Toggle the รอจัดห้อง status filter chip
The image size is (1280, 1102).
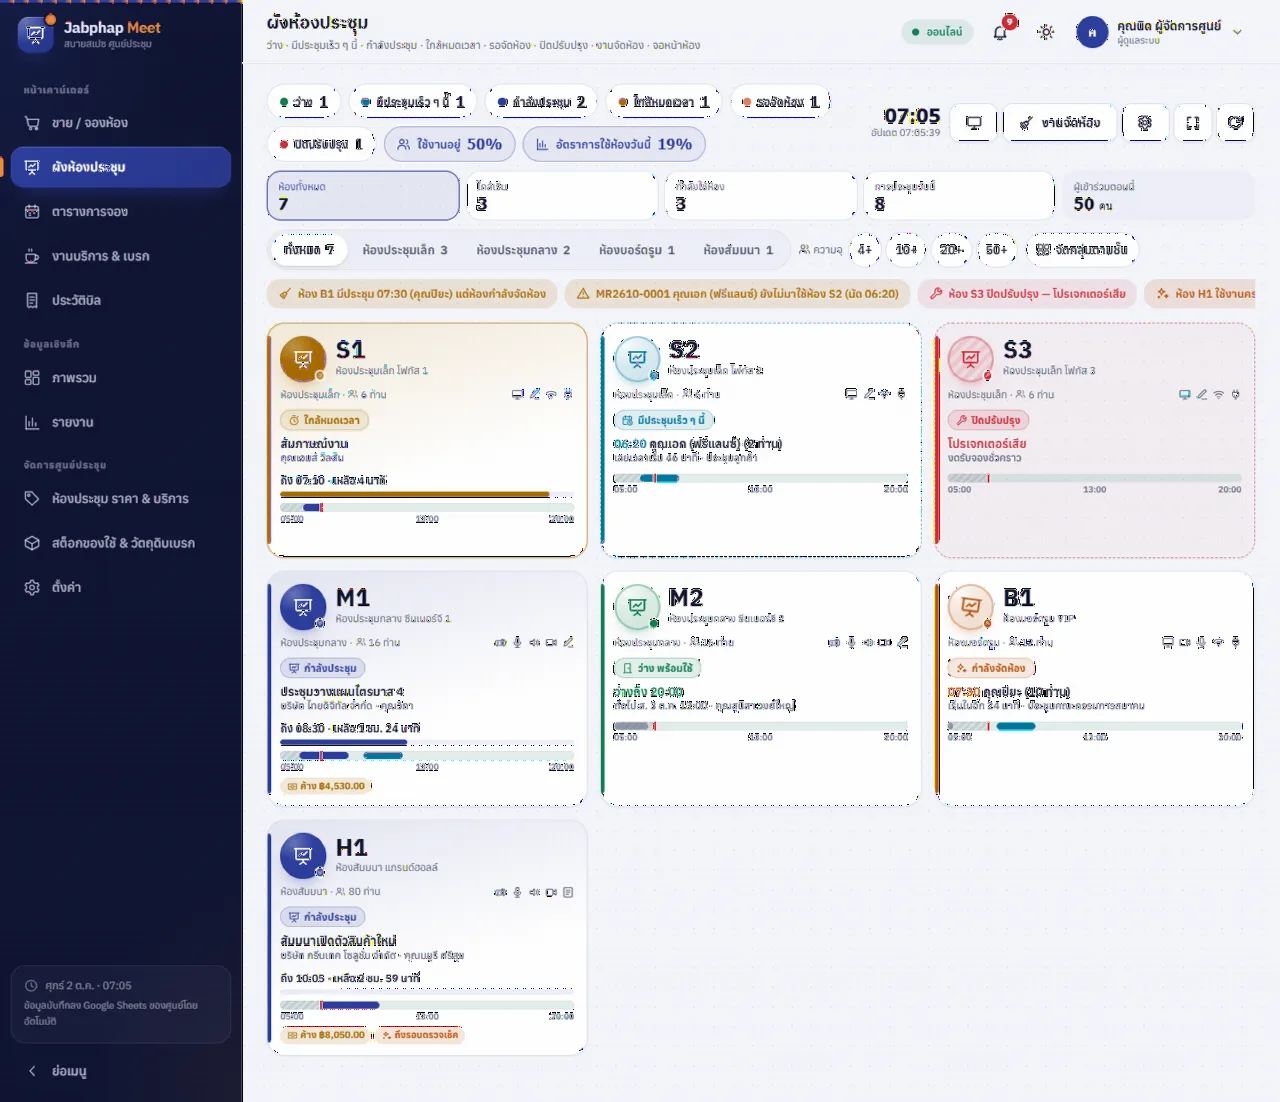[780, 102]
